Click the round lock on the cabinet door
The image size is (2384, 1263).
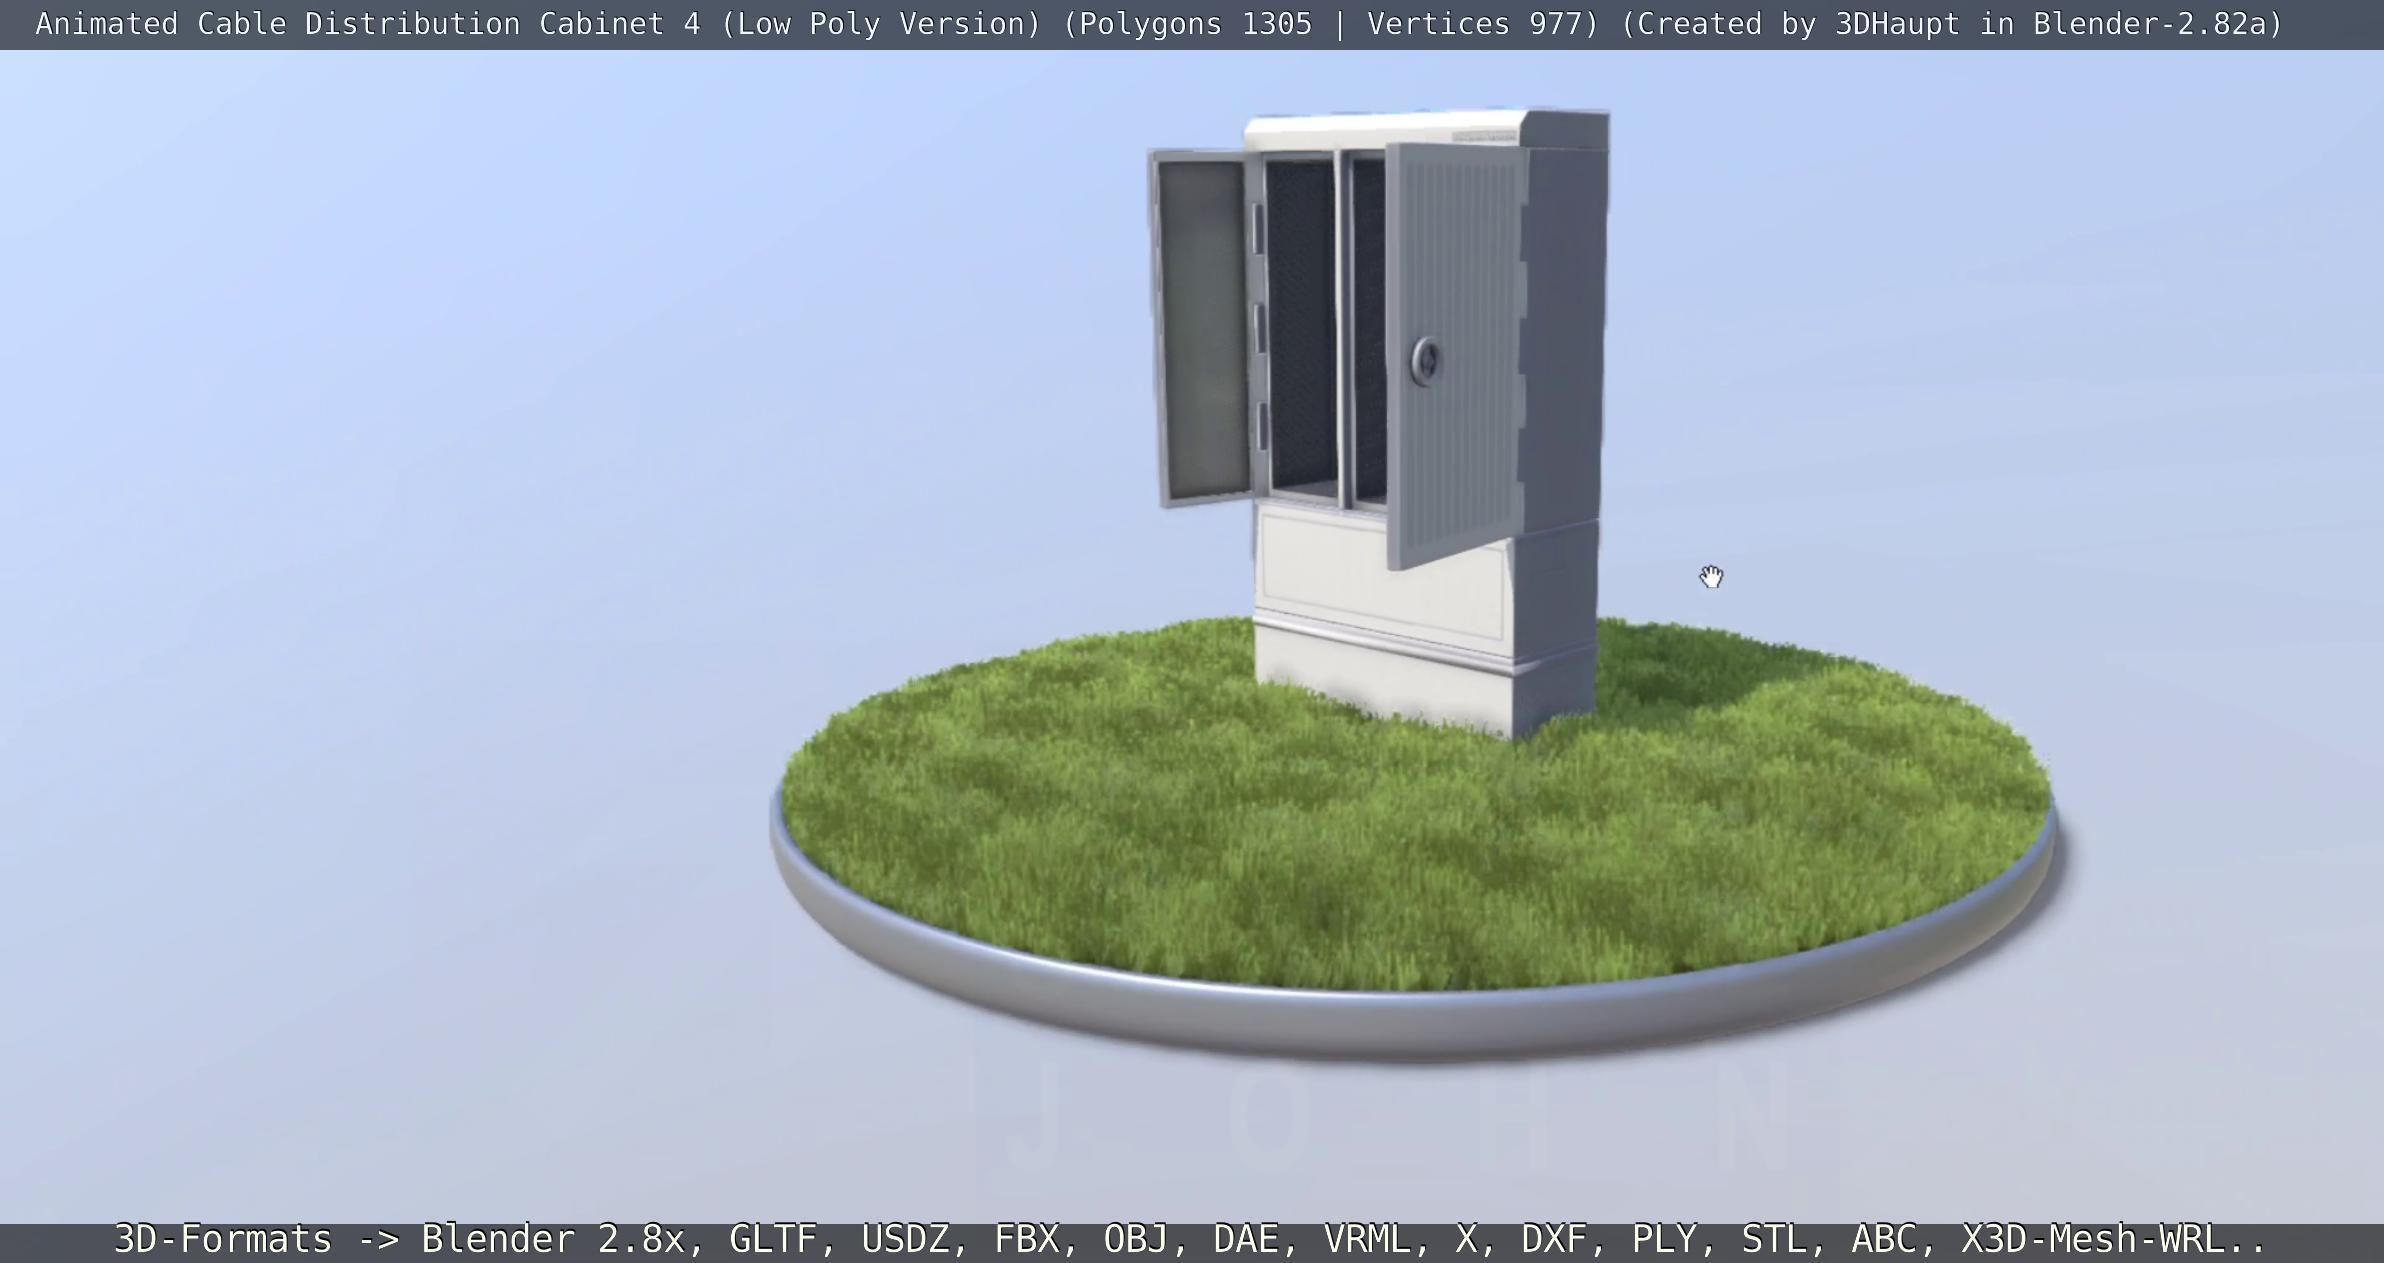pos(1426,362)
